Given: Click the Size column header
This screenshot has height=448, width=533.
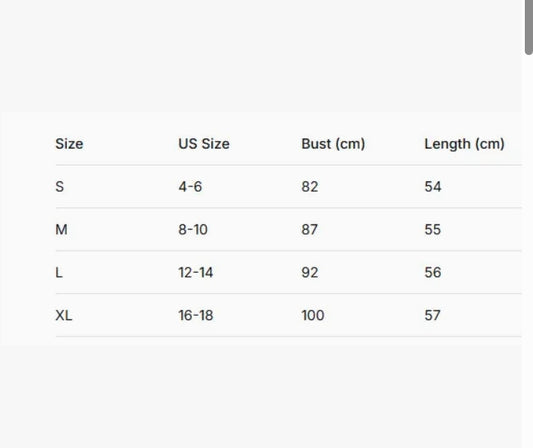Looking at the screenshot, I should coord(69,144).
